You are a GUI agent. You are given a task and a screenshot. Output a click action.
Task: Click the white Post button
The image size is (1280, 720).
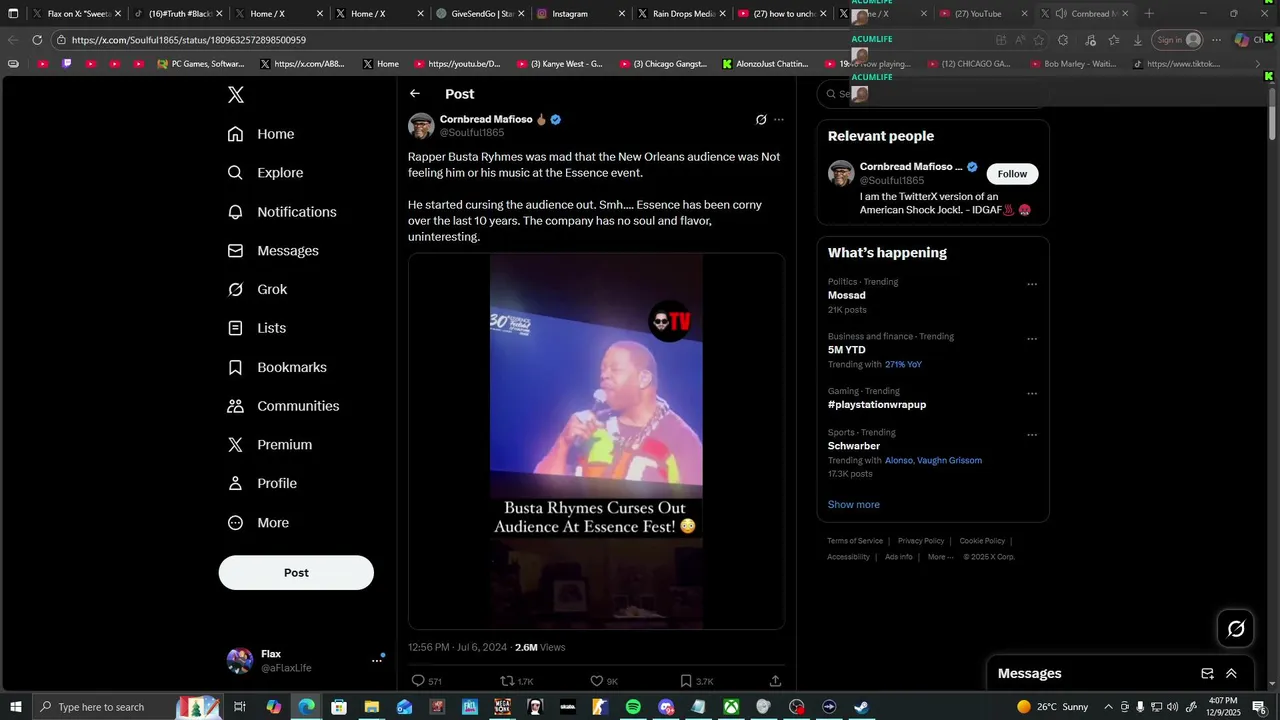tap(296, 573)
